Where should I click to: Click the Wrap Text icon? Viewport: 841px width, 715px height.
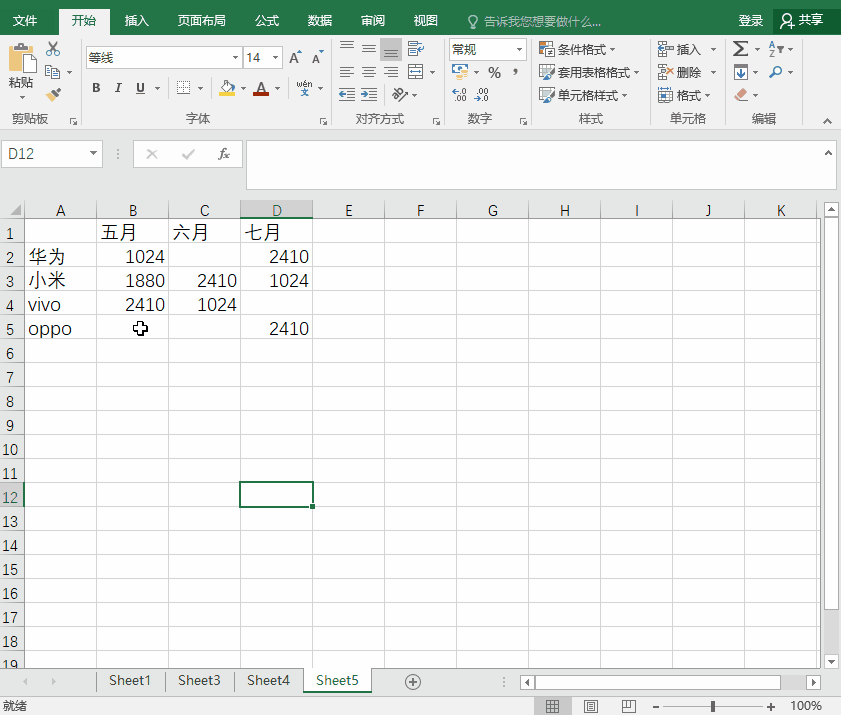pos(415,49)
